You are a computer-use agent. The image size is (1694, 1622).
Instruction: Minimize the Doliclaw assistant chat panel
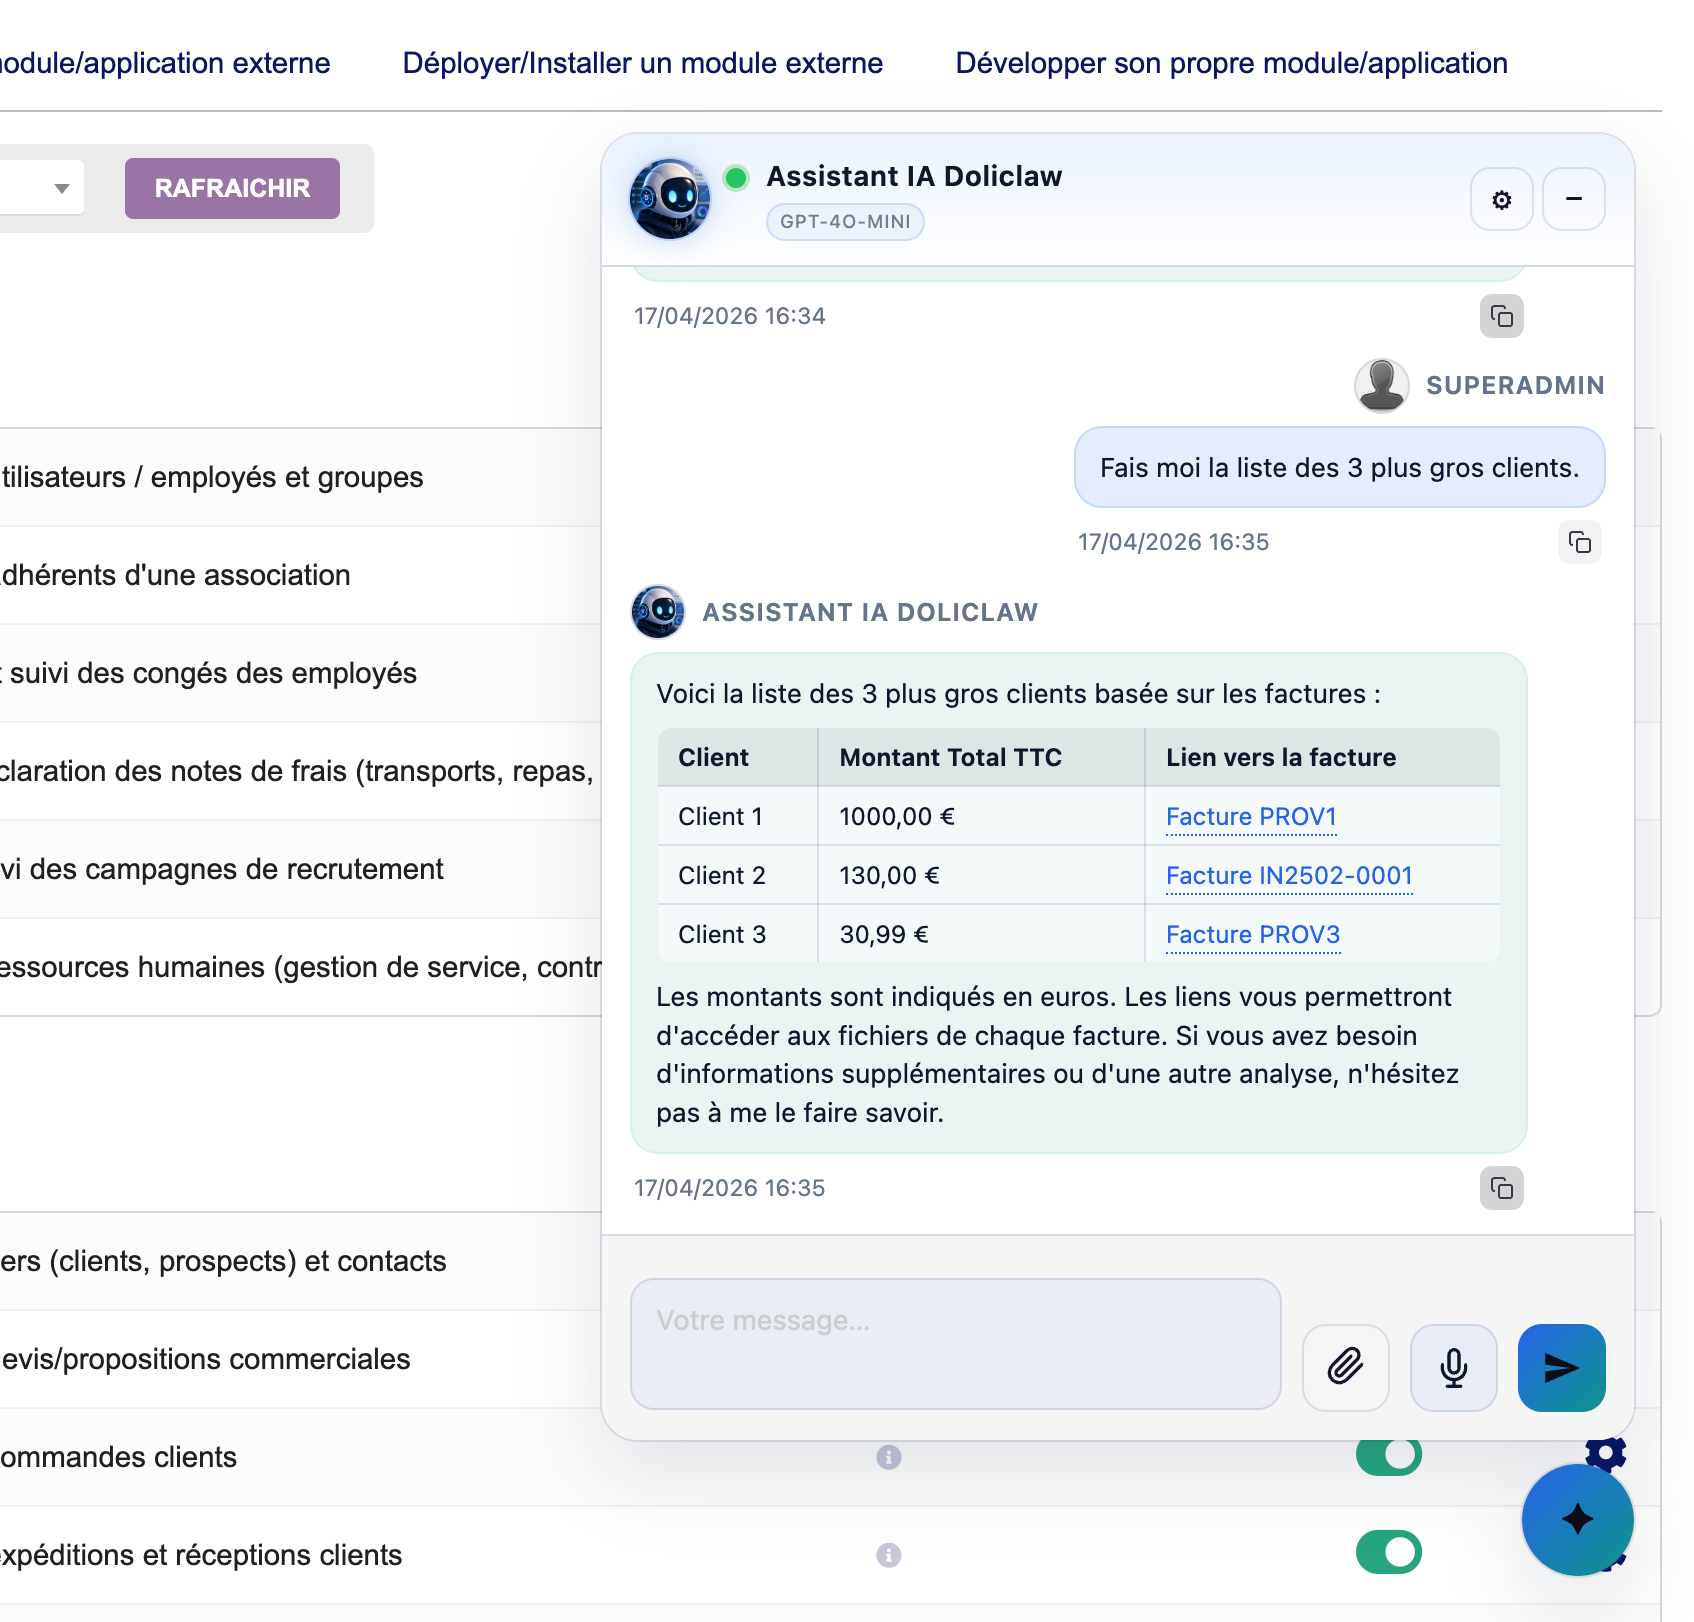[1573, 200]
